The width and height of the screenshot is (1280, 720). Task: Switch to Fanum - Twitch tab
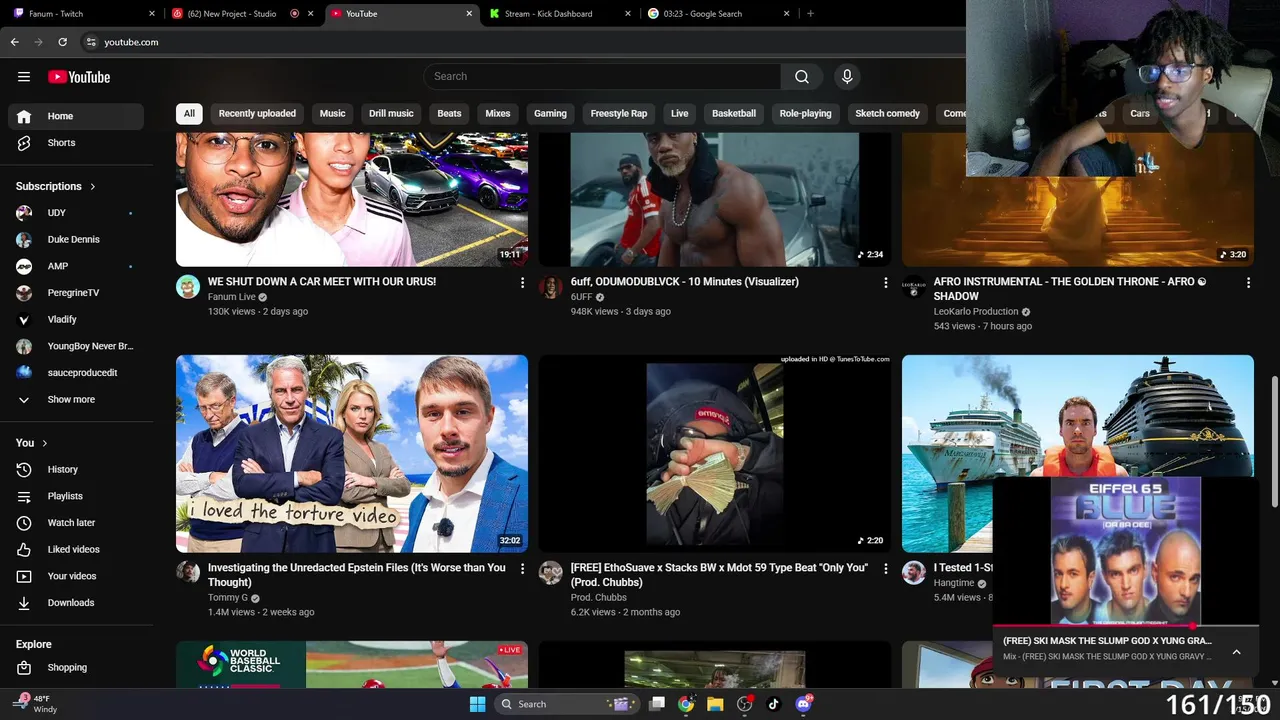(x=83, y=14)
